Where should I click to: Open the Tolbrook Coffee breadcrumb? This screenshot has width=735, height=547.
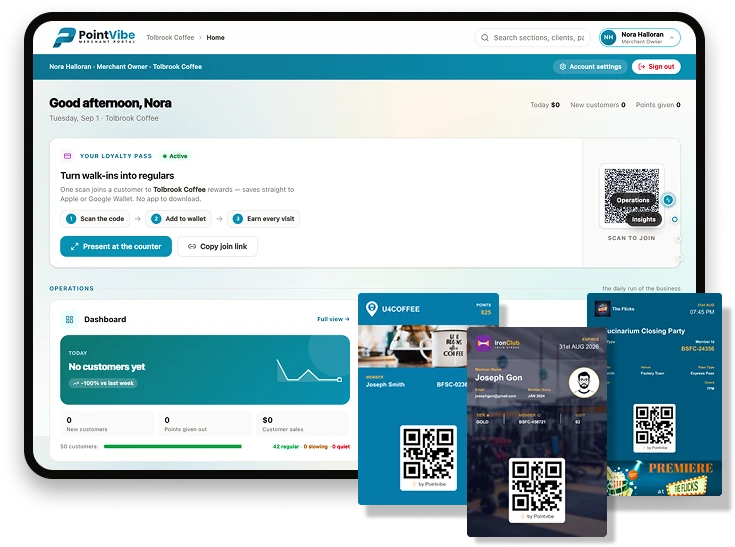[170, 37]
